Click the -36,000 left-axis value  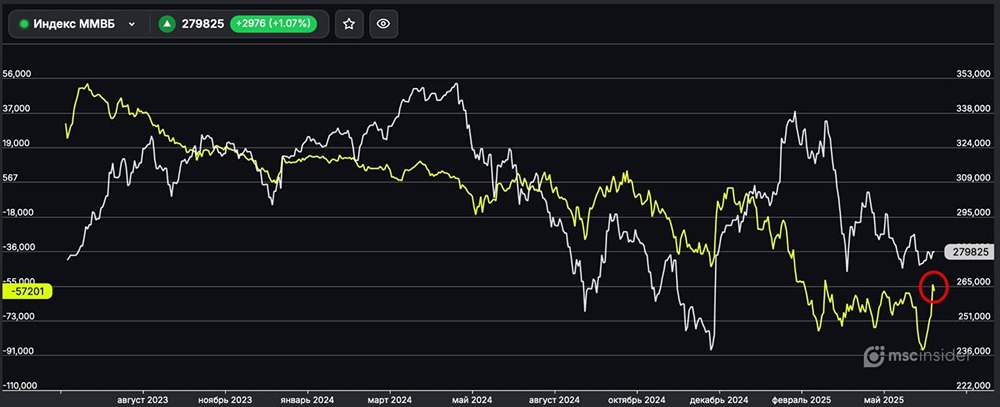point(18,248)
